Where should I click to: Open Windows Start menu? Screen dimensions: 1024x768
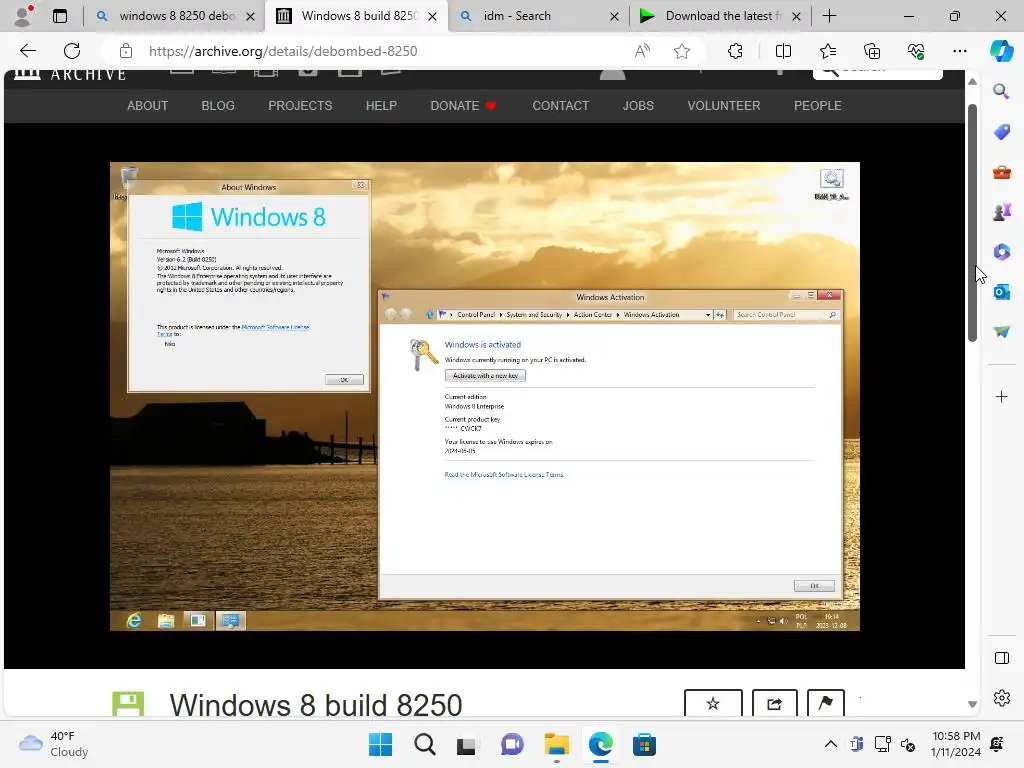coord(380,744)
